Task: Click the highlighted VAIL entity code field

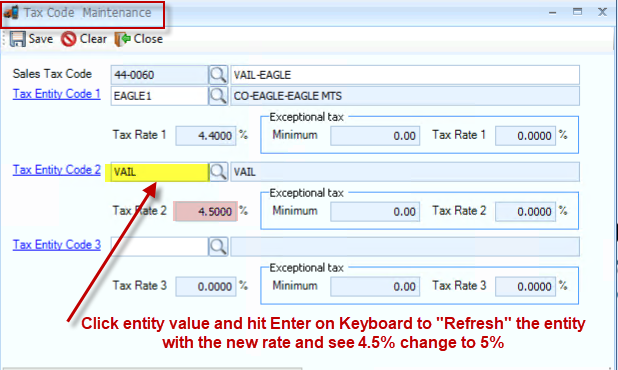Action: tap(159, 172)
